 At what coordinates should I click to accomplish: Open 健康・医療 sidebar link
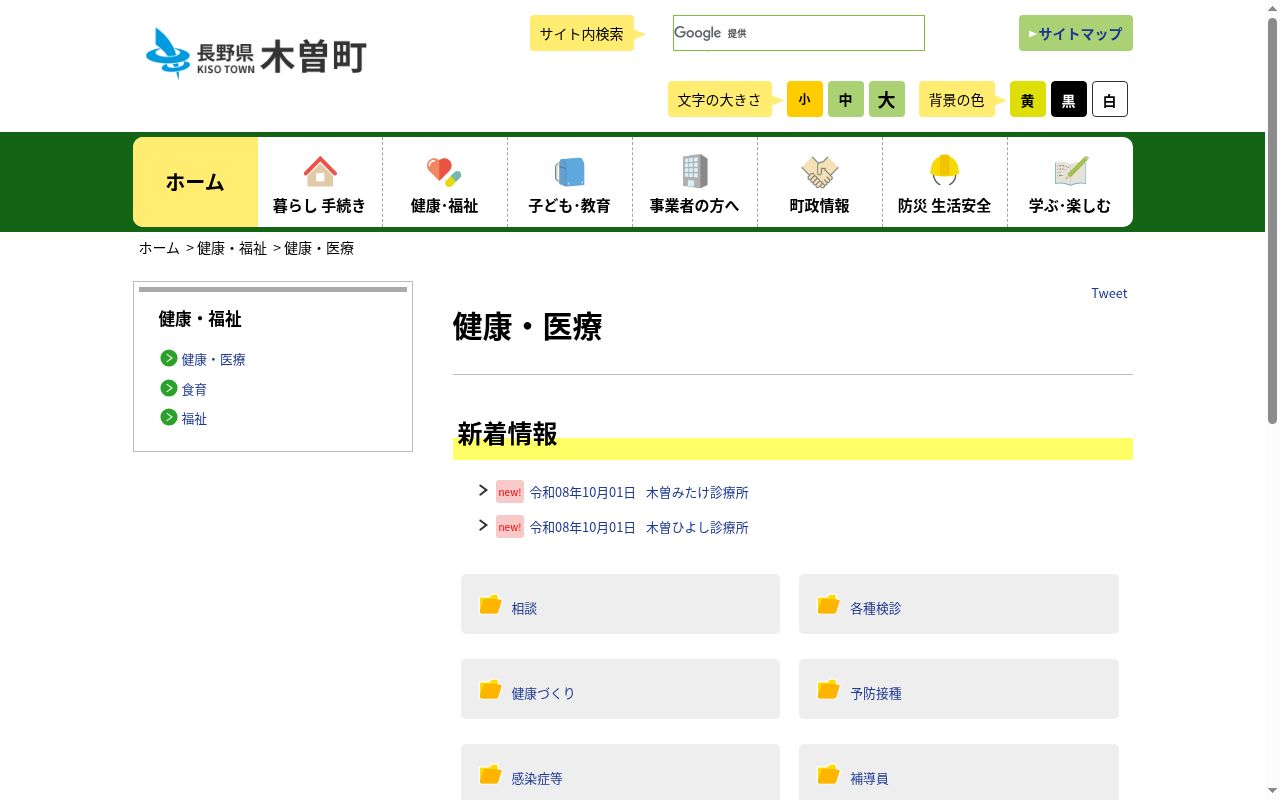click(x=213, y=359)
